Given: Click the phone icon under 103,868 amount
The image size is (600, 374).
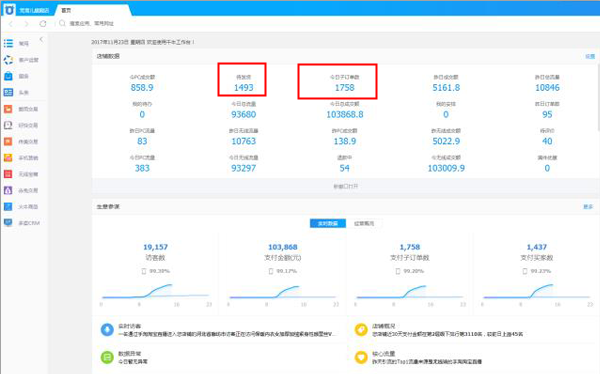Looking at the screenshot, I should (x=271, y=271).
